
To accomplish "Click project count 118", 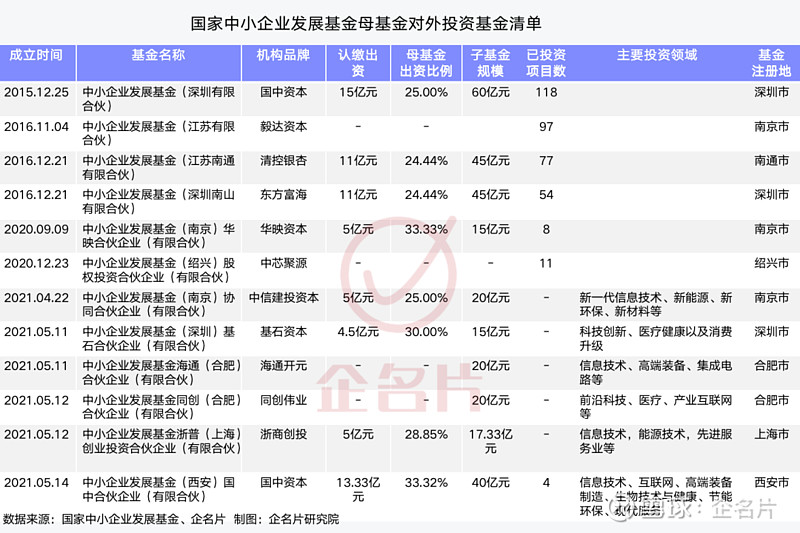I will (x=546, y=92).
